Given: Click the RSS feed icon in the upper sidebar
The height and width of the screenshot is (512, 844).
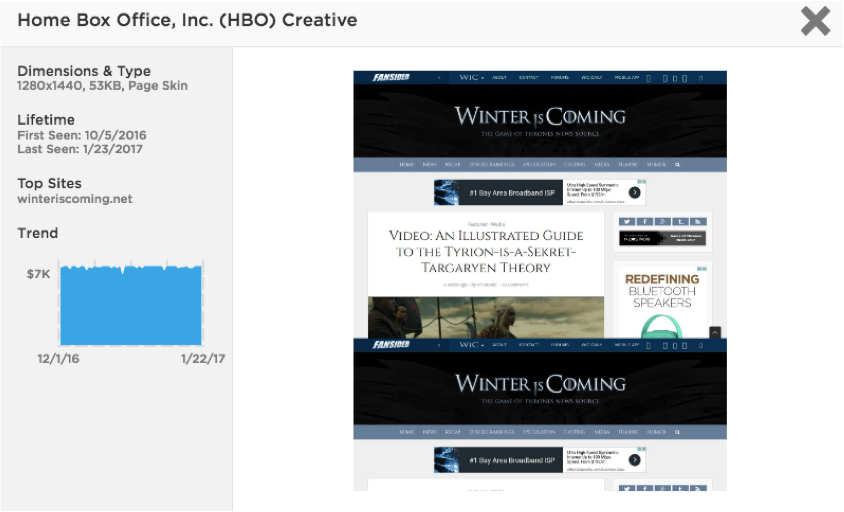Looking at the screenshot, I should [x=696, y=221].
